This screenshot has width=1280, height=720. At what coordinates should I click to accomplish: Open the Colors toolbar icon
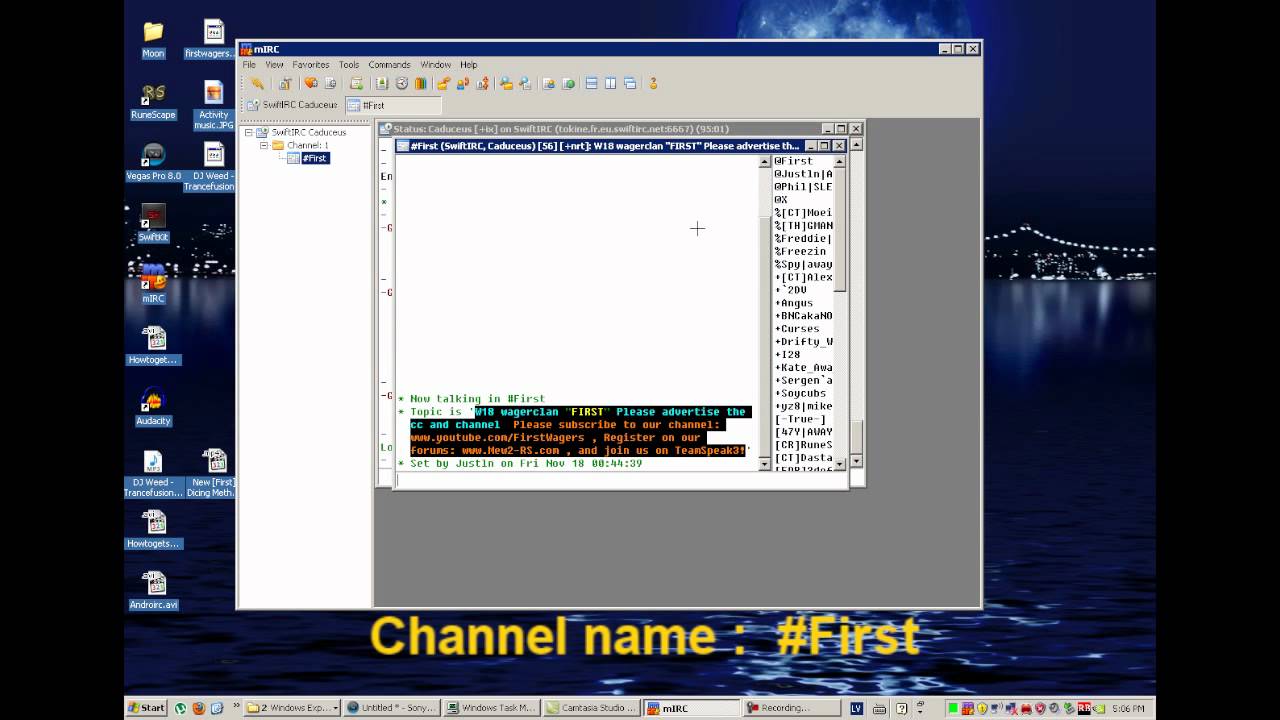coord(421,84)
